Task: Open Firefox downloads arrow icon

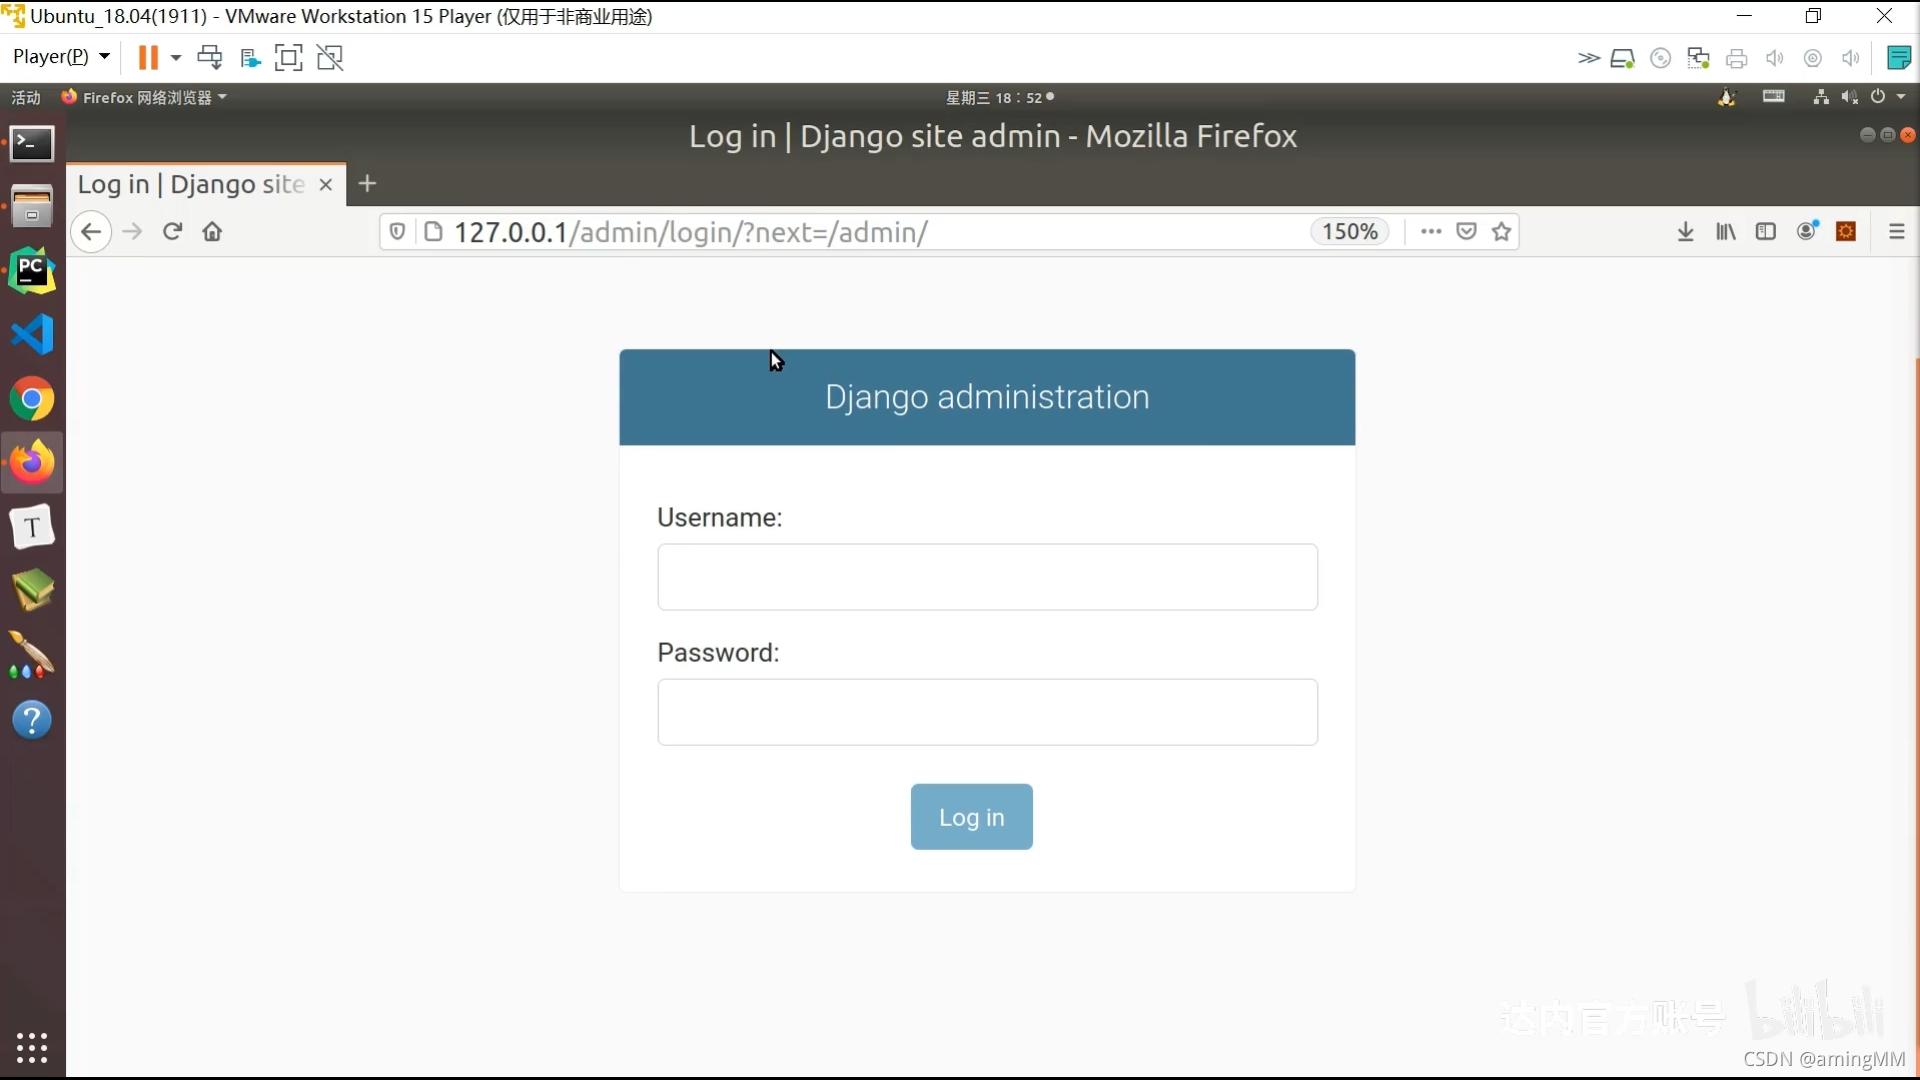Action: [x=1685, y=232]
